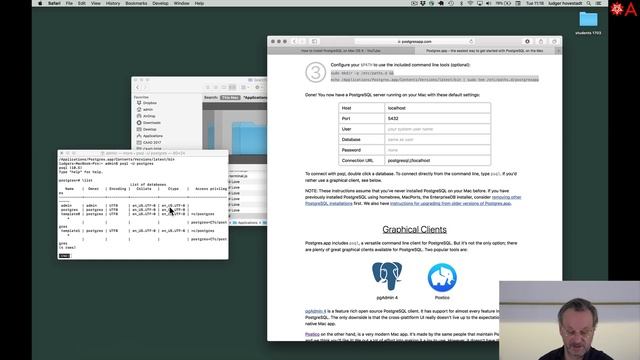Open Finder arrange-by dropdown
This screenshot has width=640, height=360.
(244, 87)
